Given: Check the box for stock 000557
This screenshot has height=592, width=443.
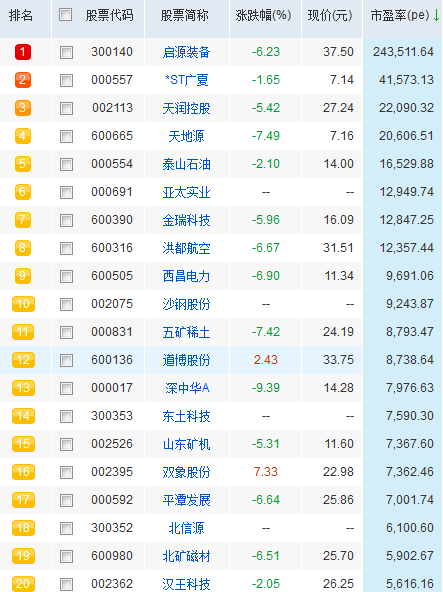Looking at the screenshot, I should (x=66, y=80).
